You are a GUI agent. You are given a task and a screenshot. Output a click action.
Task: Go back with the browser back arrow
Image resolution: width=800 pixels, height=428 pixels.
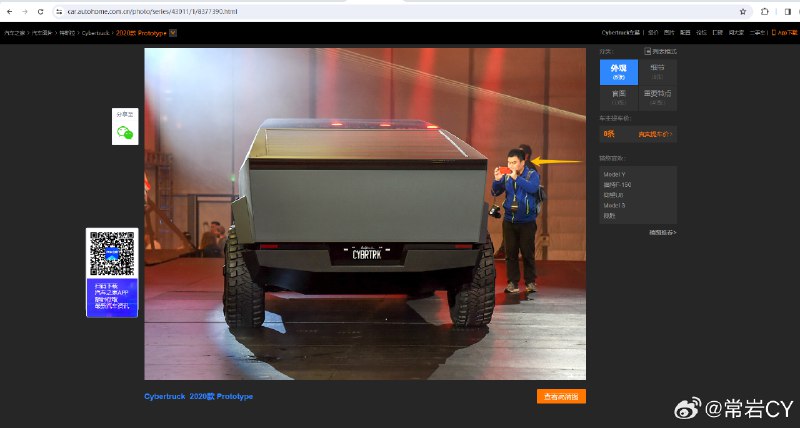tap(9, 11)
